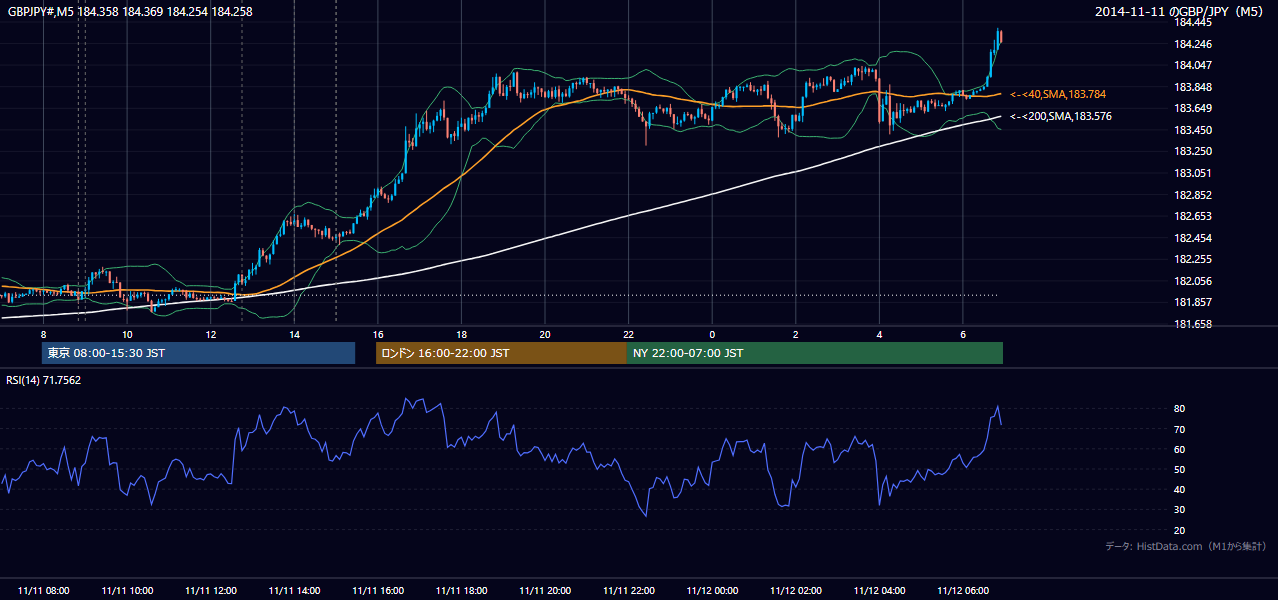Click hour label 2 under the price chart
This screenshot has height=600, width=1278.
[x=795, y=334]
